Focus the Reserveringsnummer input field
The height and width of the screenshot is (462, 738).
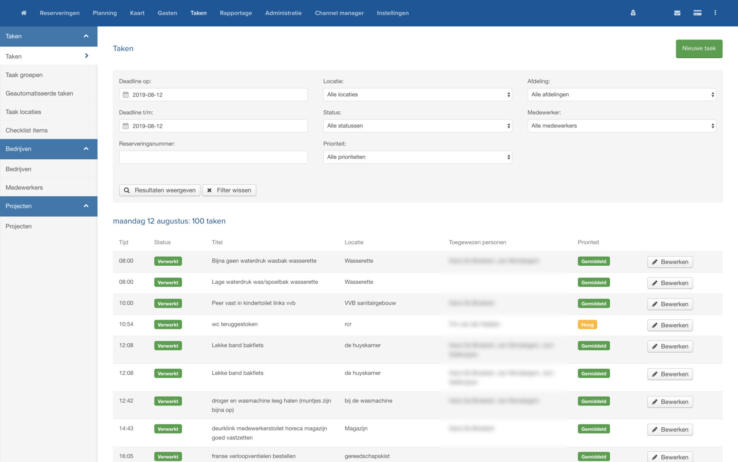coord(213,157)
